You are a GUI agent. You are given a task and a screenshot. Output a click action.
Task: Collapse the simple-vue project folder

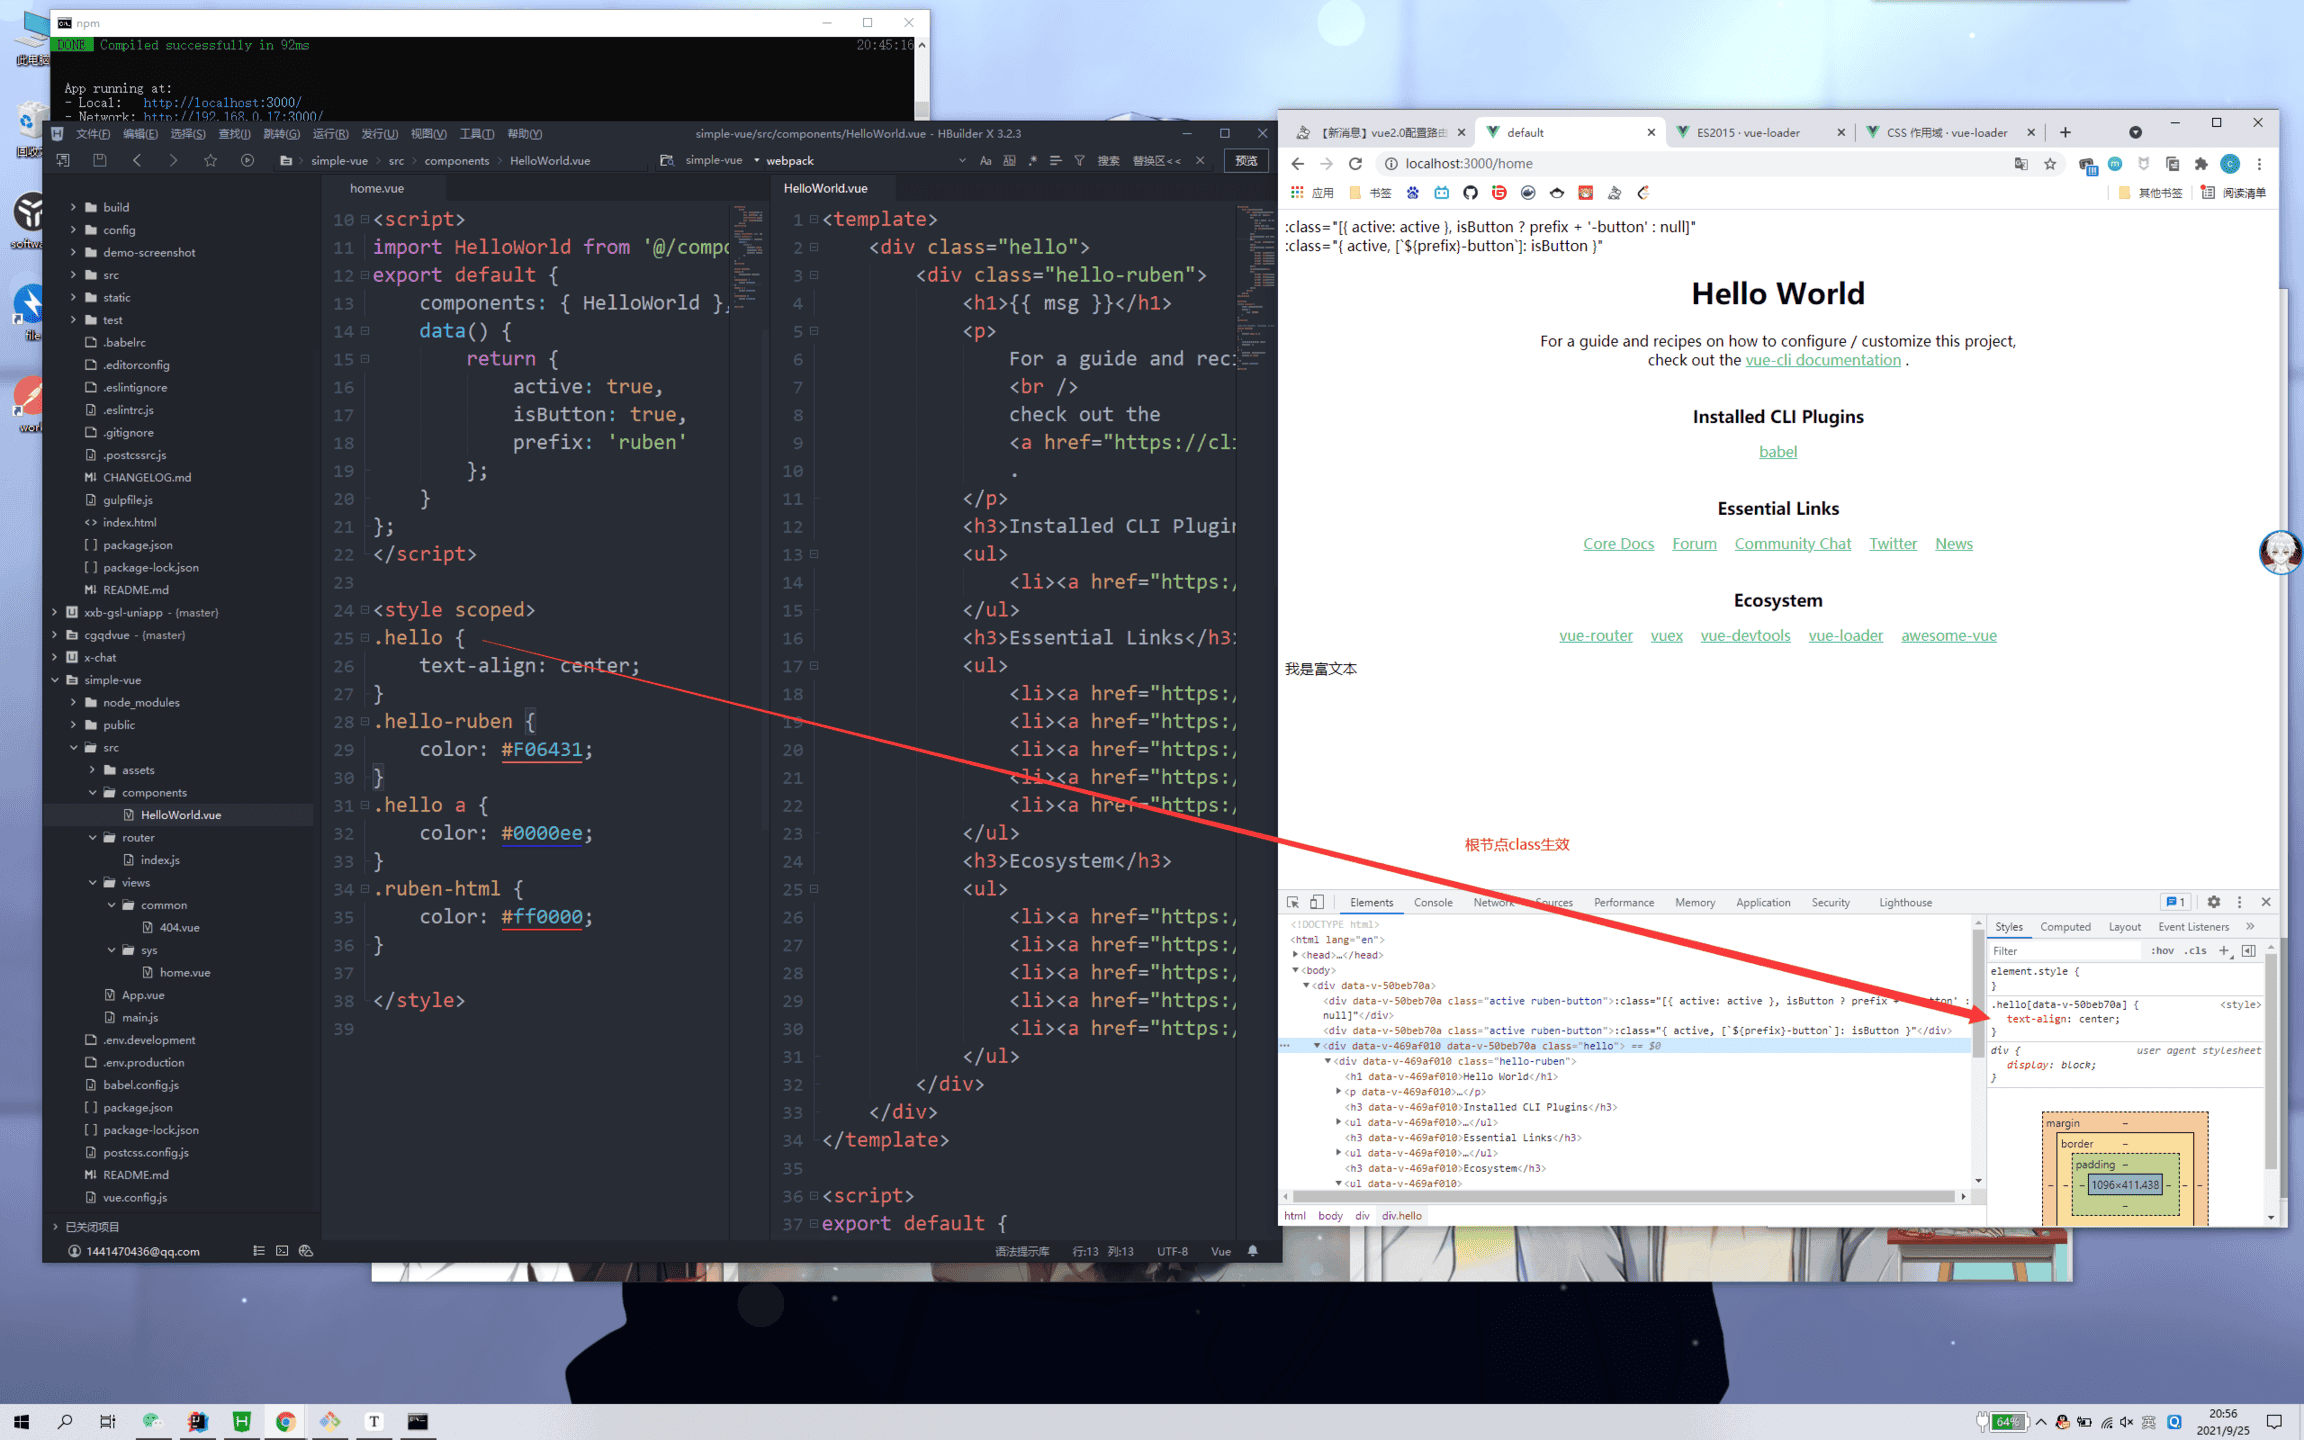pos(55,680)
